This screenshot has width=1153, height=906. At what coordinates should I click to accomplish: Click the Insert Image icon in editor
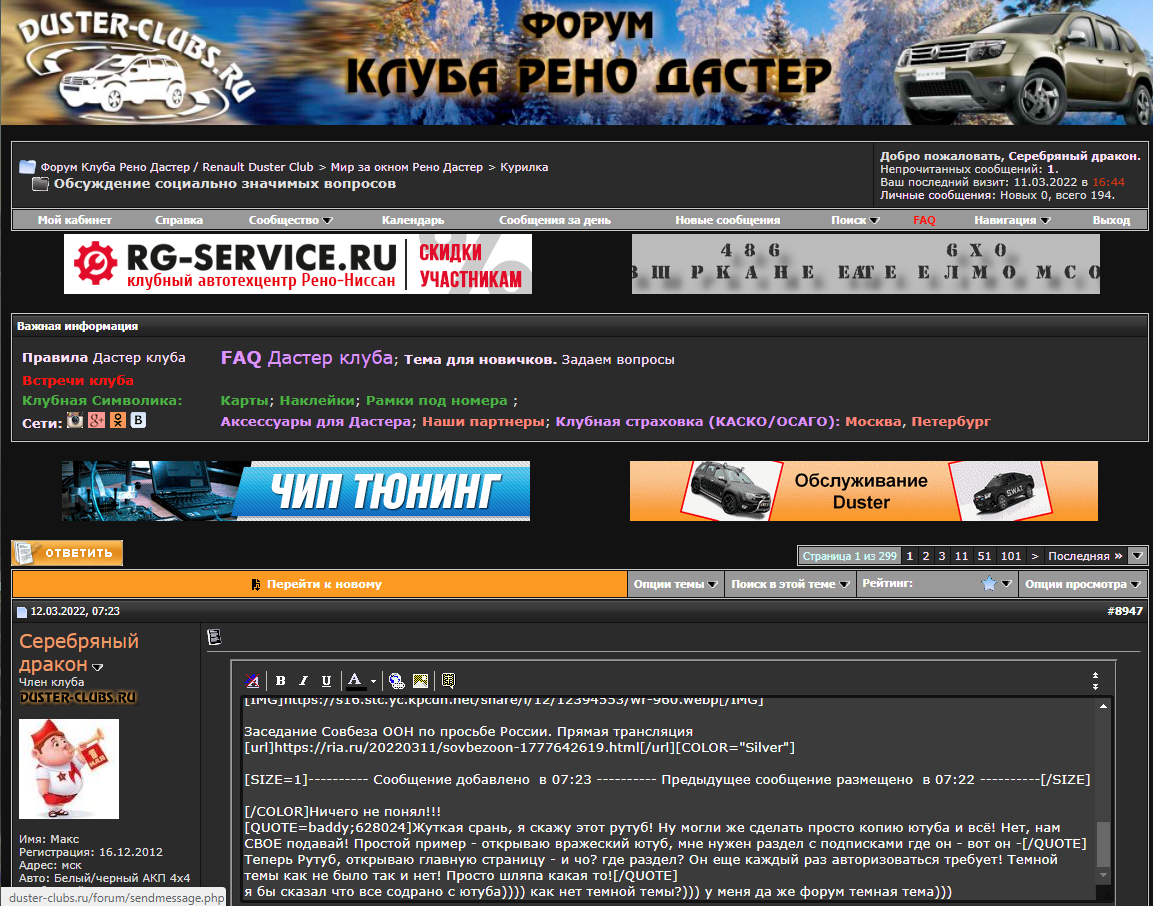[421, 681]
